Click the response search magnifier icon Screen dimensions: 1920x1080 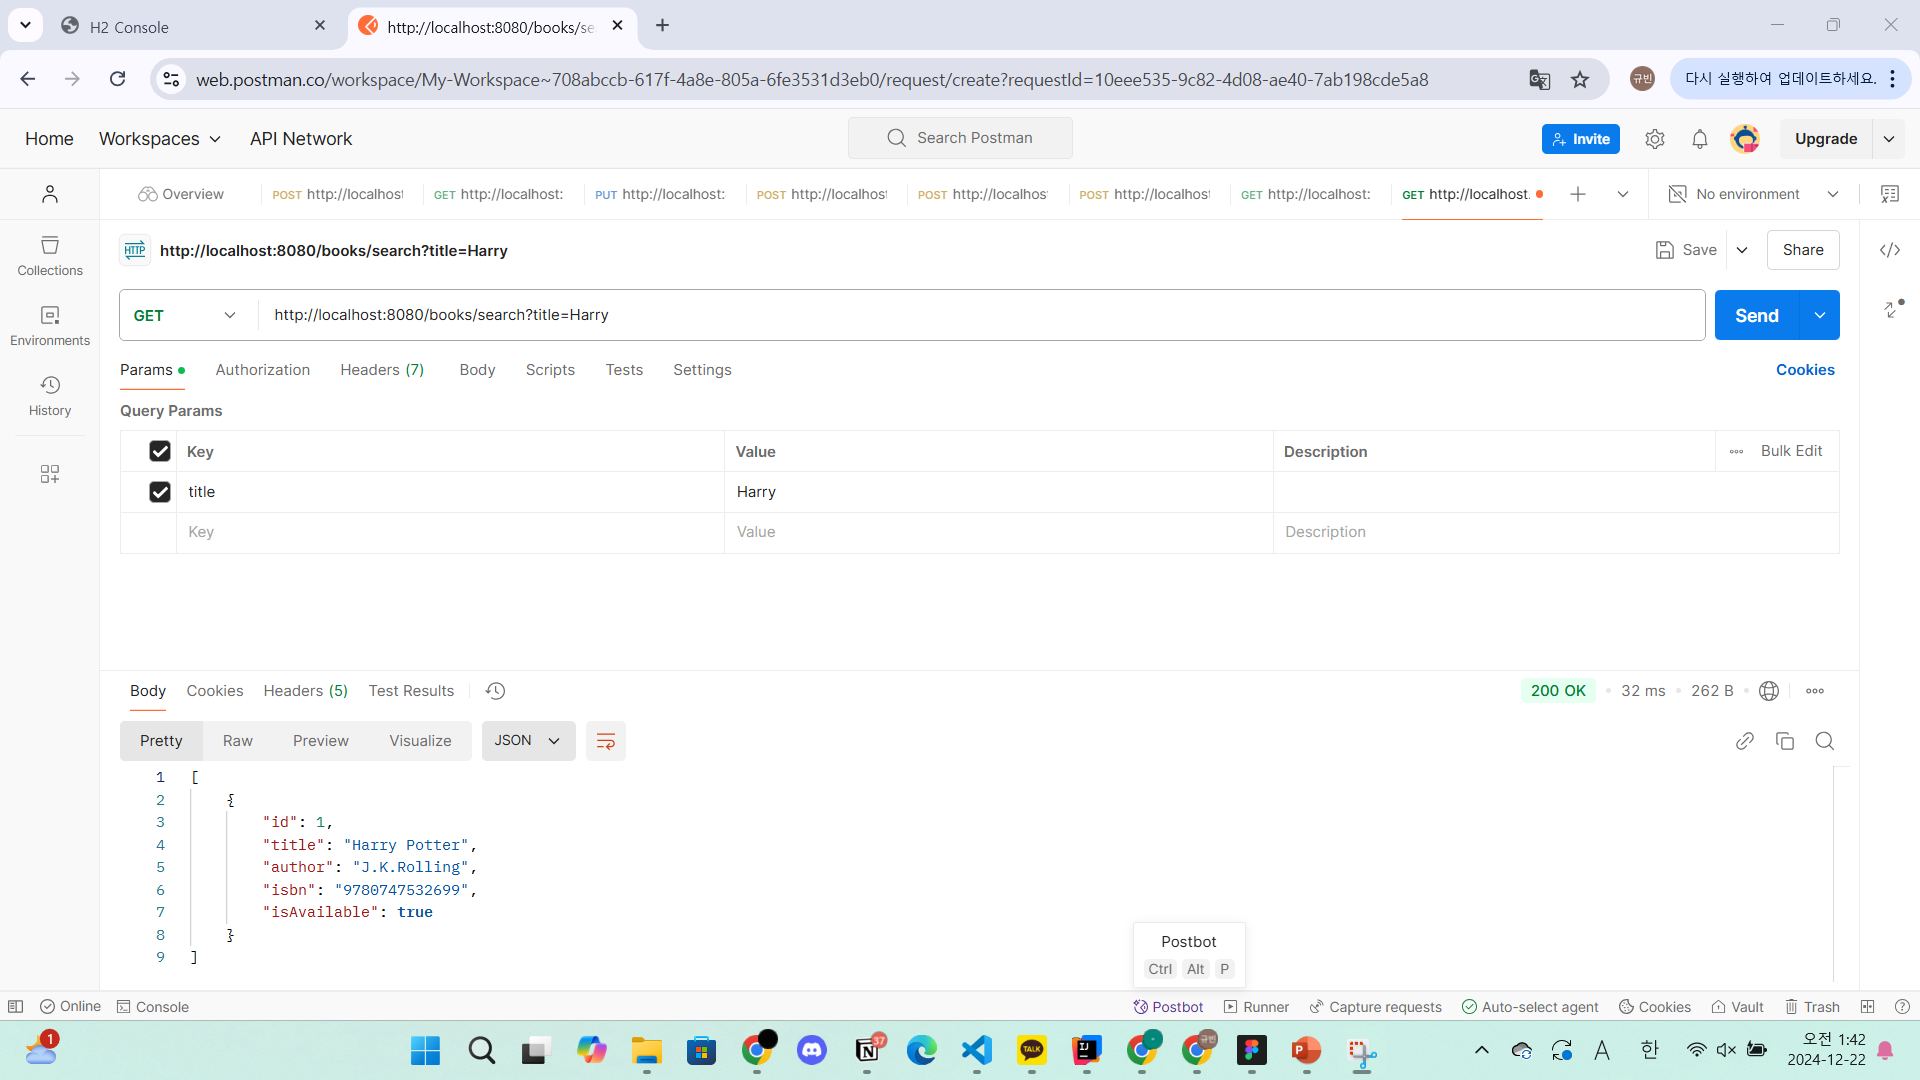click(x=1824, y=741)
